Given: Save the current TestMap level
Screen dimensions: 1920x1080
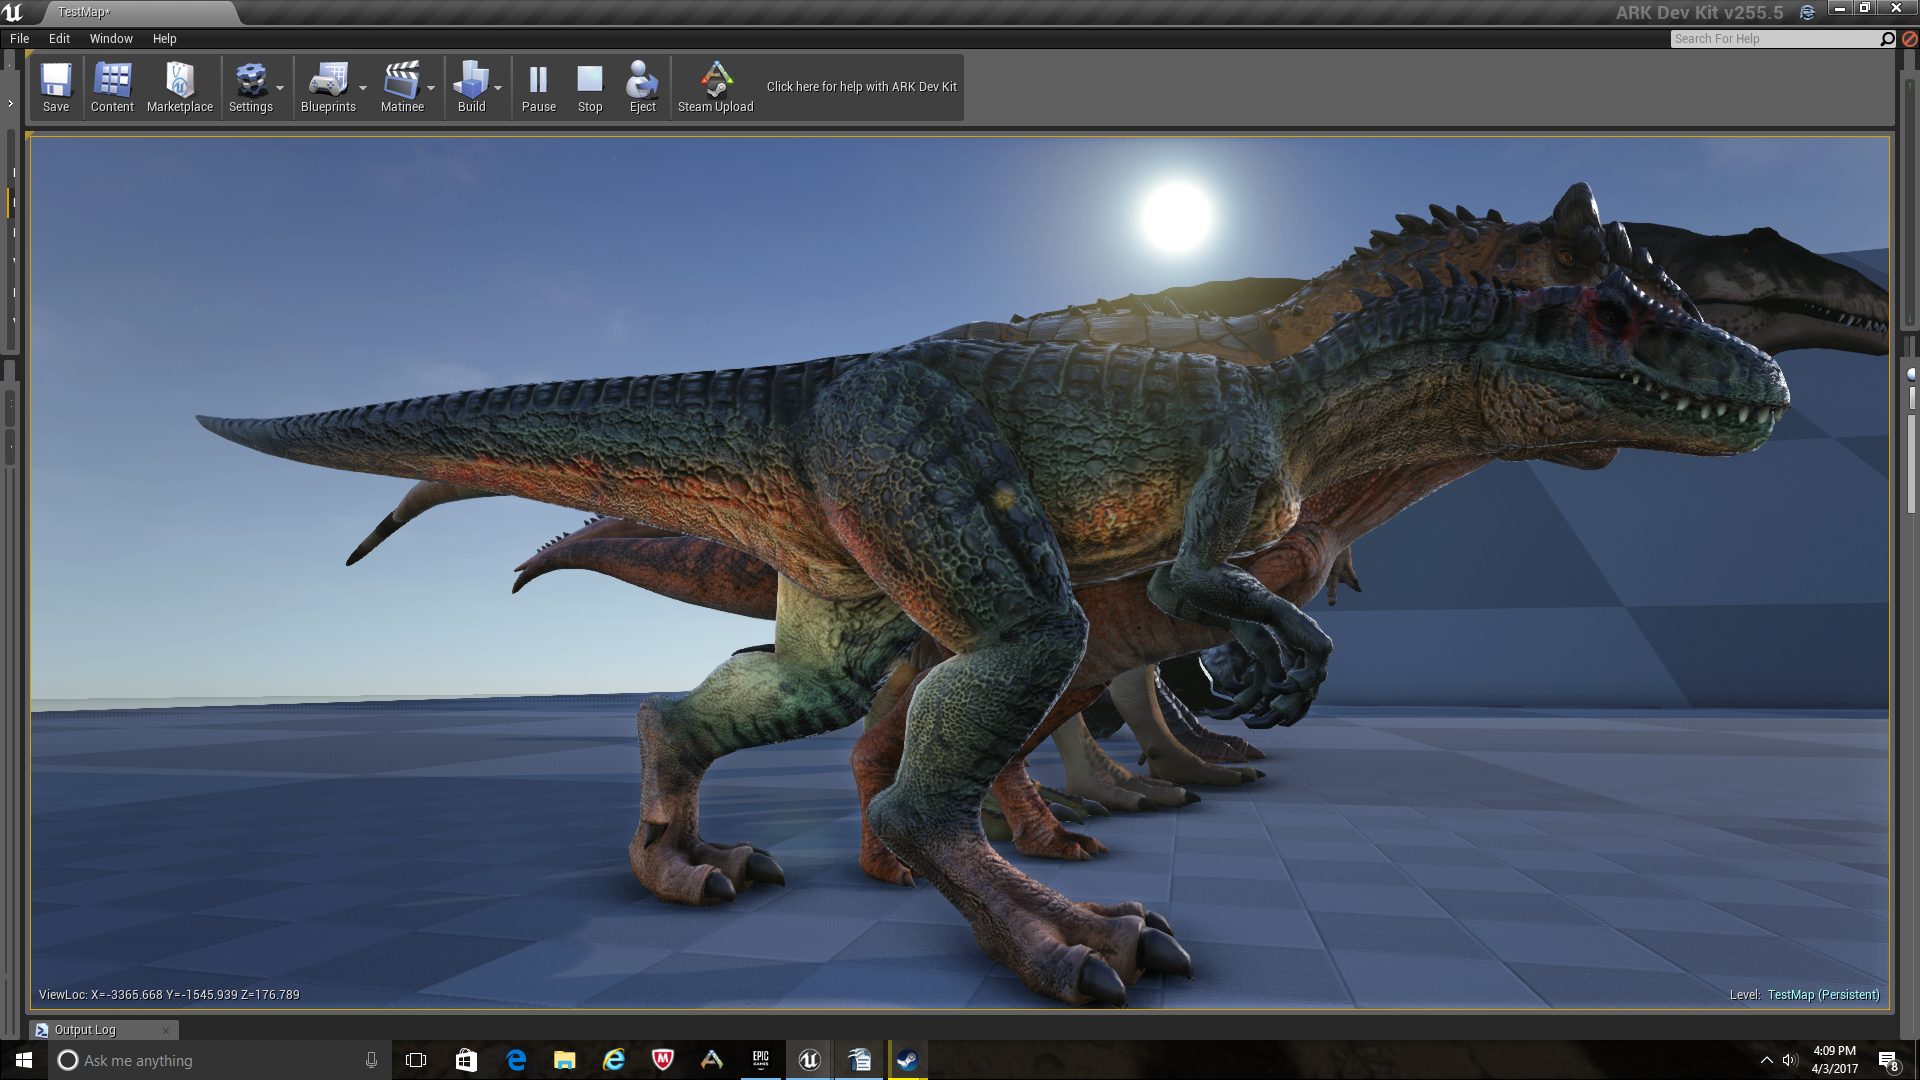Looking at the screenshot, I should pyautogui.click(x=56, y=88).
